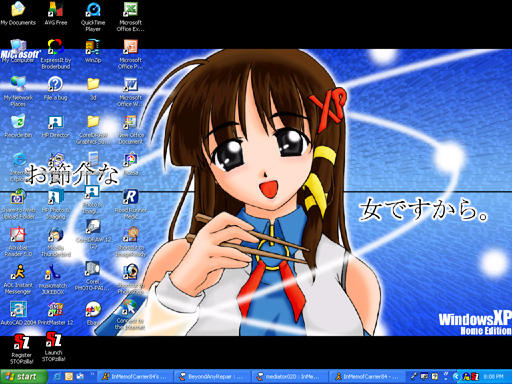Open the CorelDRAW Graphics Suite folder
The width and height of the screenshot is (512, 384).
(x=93, y=122)
